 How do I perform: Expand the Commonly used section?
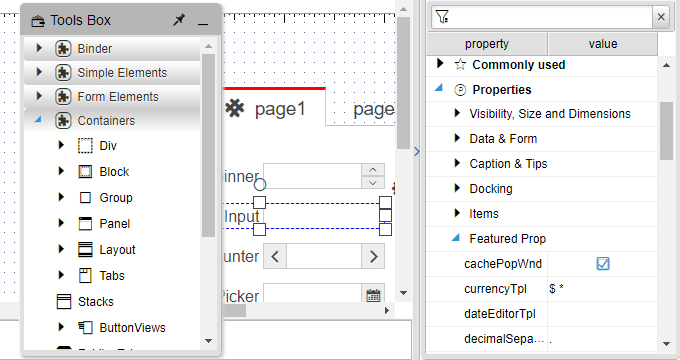(x=440, y=63)
